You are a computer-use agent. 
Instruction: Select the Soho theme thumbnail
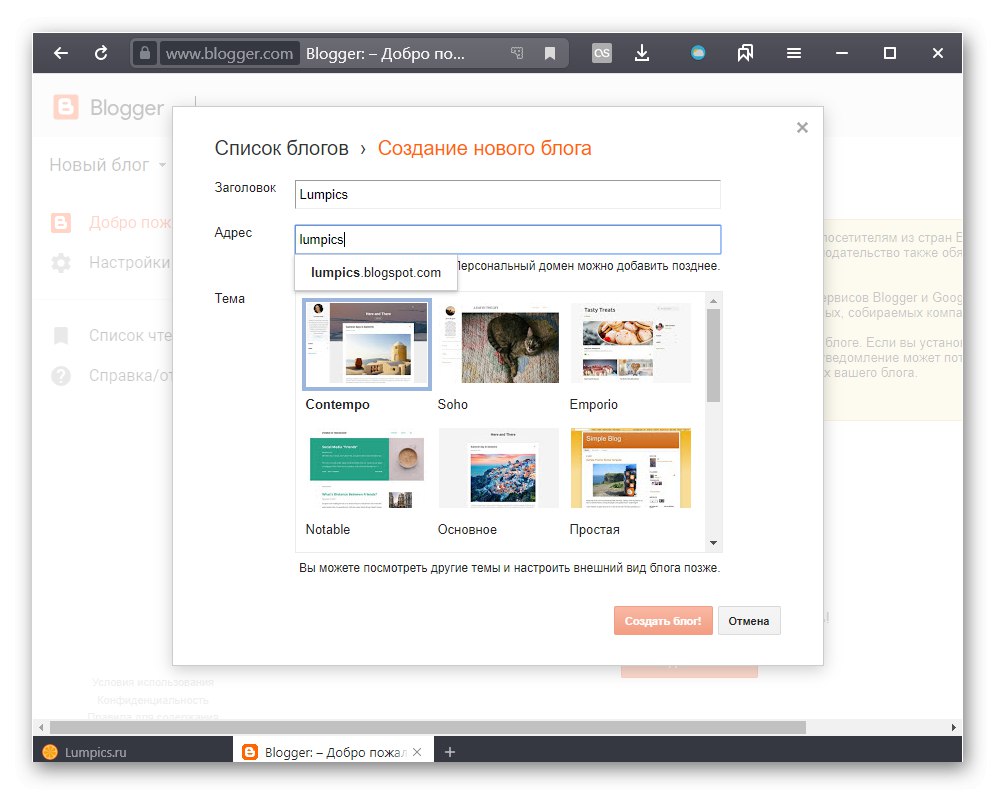(499, 344)
